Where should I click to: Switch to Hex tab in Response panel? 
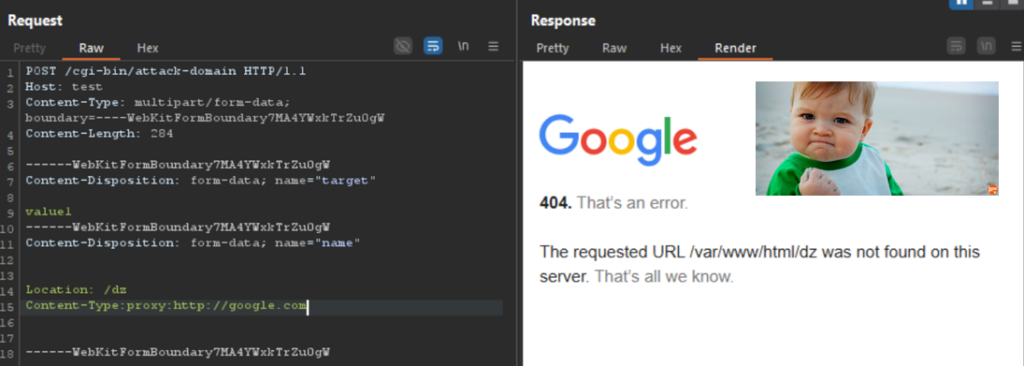(671, 48)
